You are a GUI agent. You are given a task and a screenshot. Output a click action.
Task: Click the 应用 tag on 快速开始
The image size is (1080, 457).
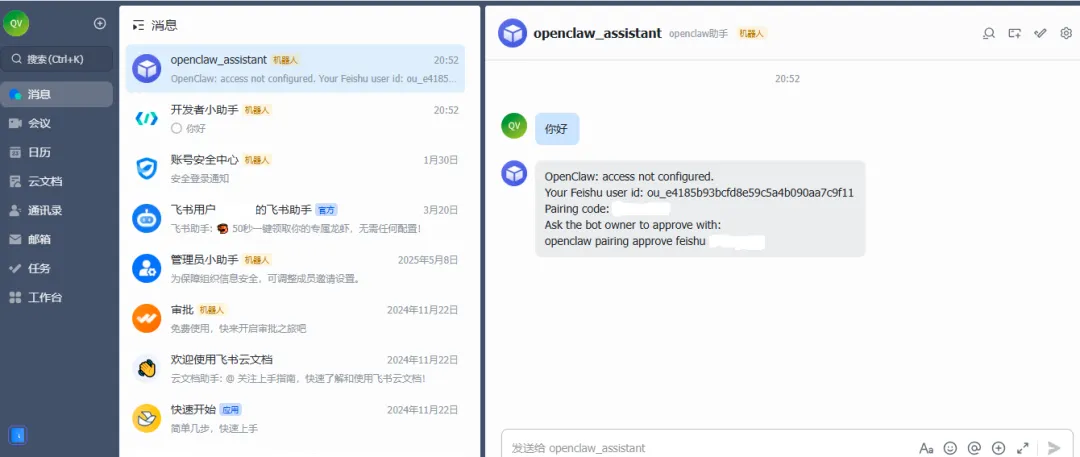[x=231, y=409]
